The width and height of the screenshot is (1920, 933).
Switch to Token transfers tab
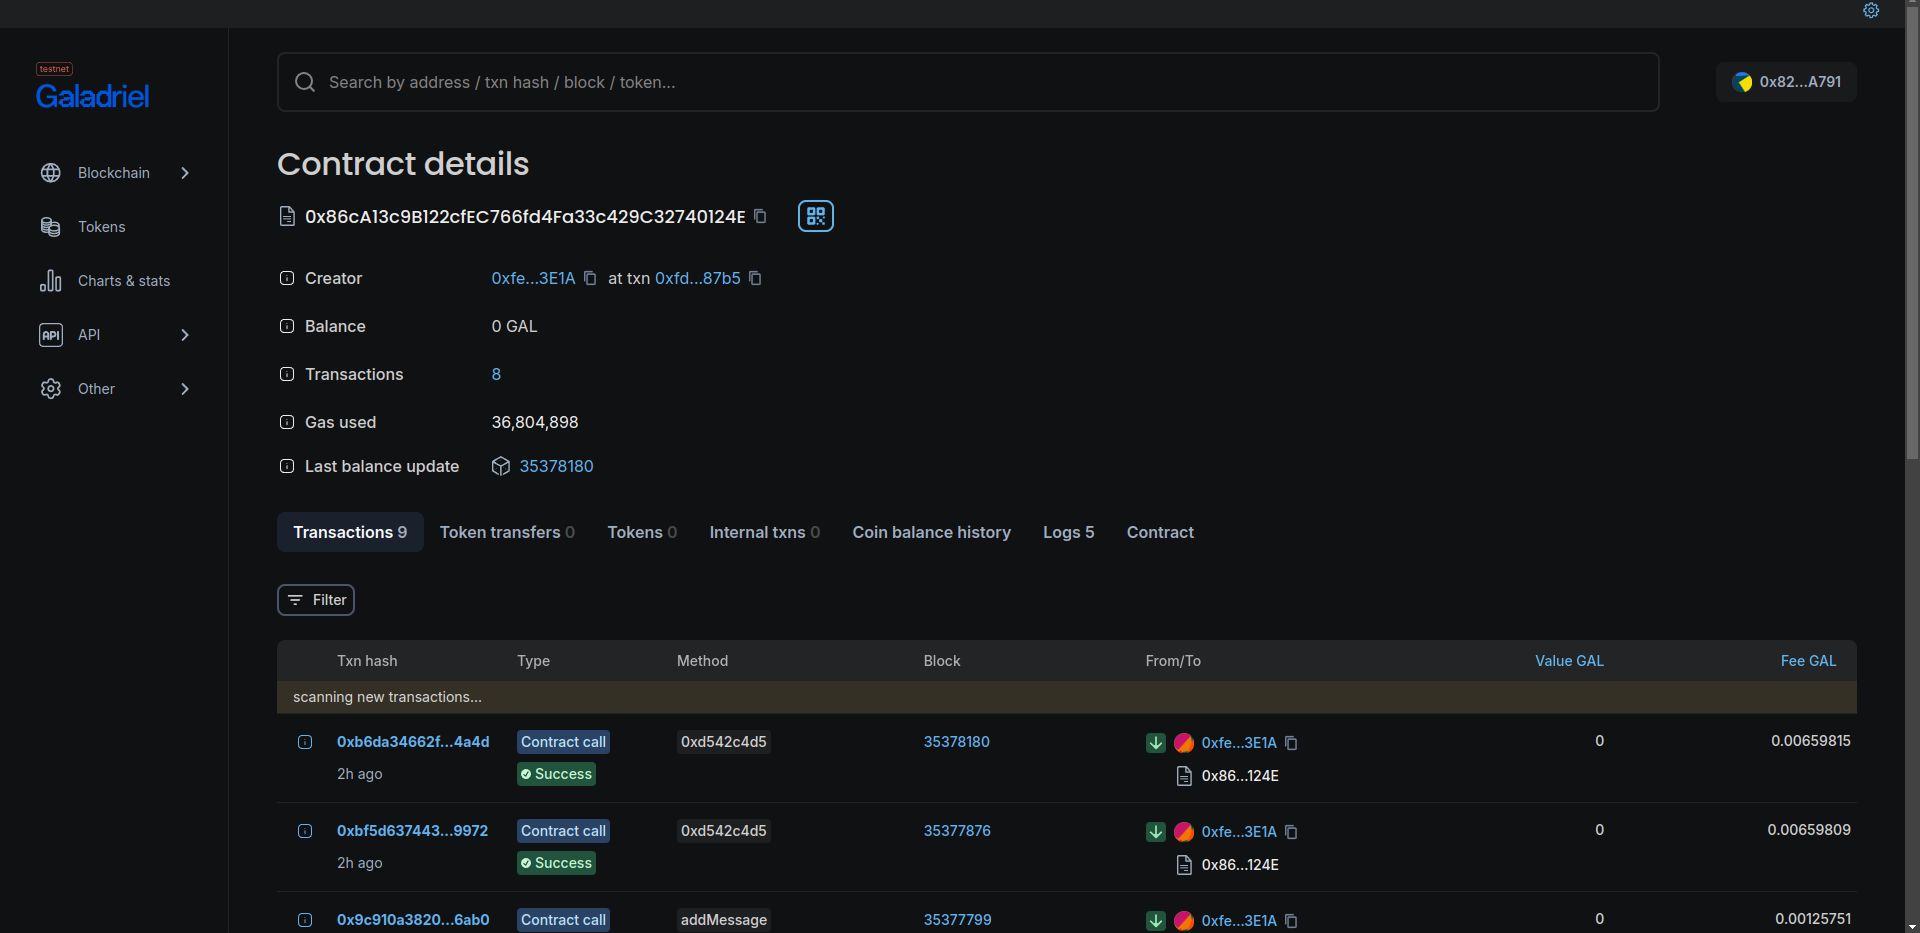click(507, 532)
